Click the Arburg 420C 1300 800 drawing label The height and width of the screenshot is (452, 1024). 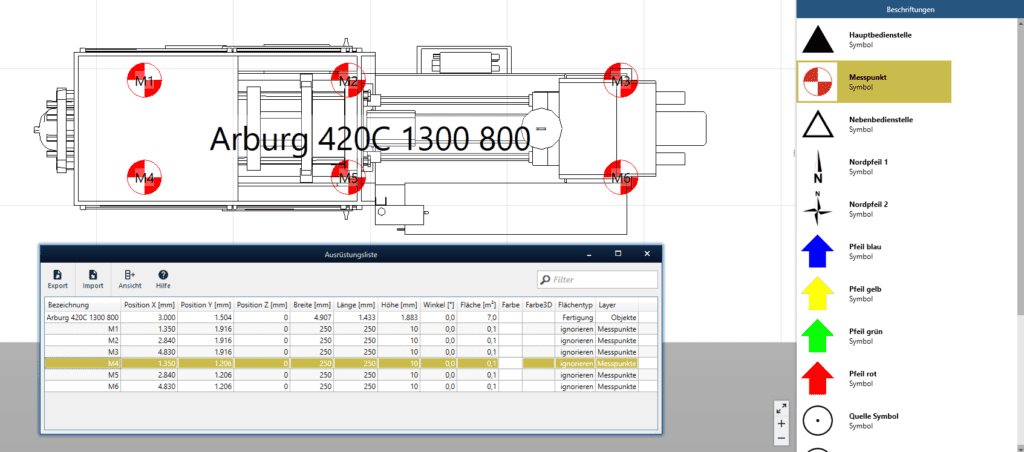(x=370, y=139)
